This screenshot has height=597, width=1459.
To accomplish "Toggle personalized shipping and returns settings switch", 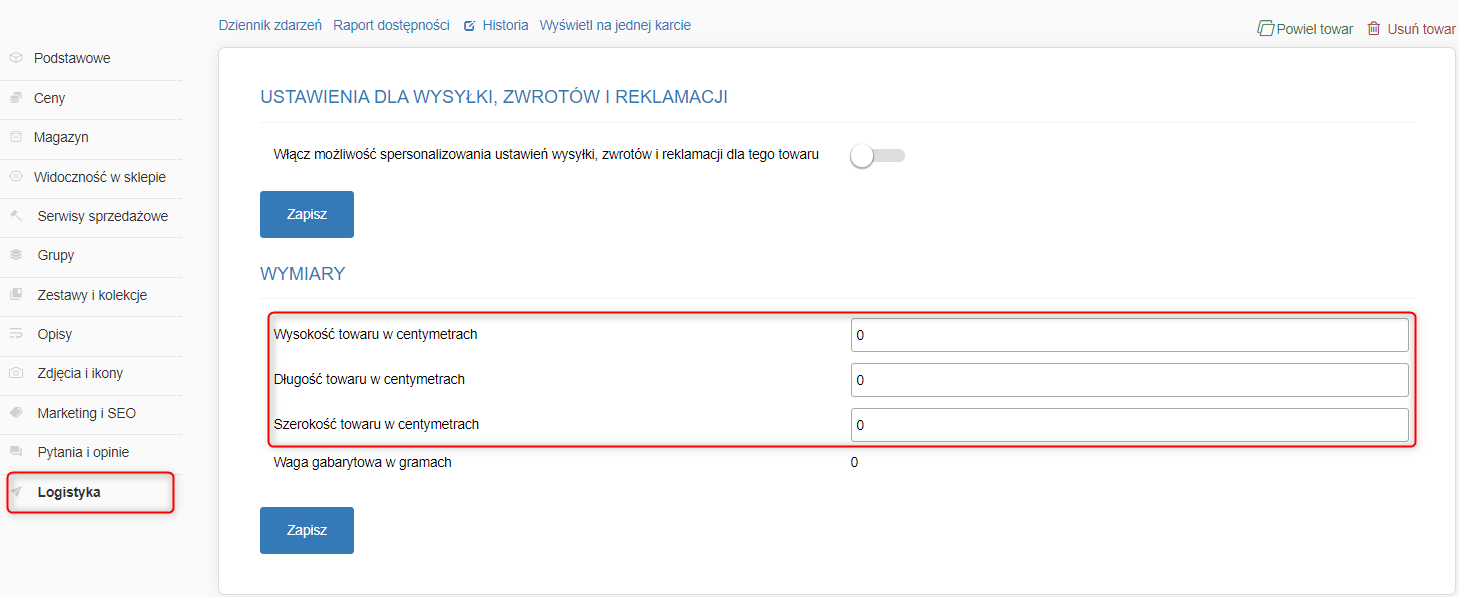I will 877,155.
